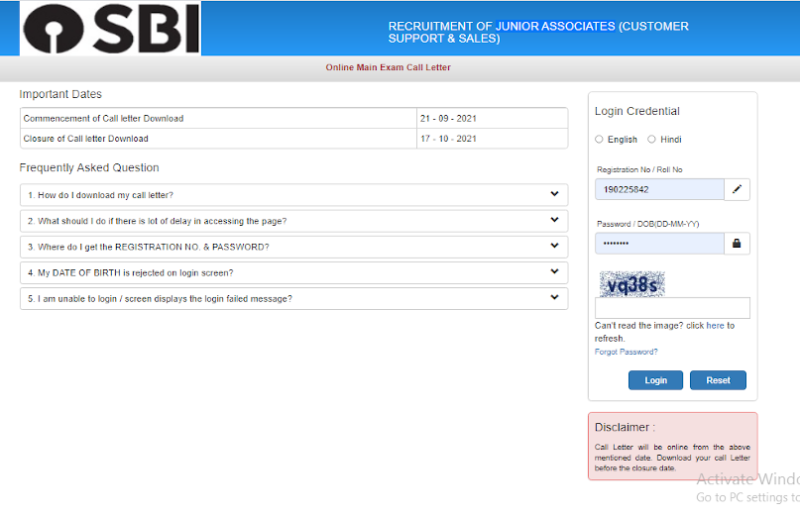800x517 pixels.
Task: Expand the Date of Birth rejected FAQ chevron
Action: pos(554,272)
